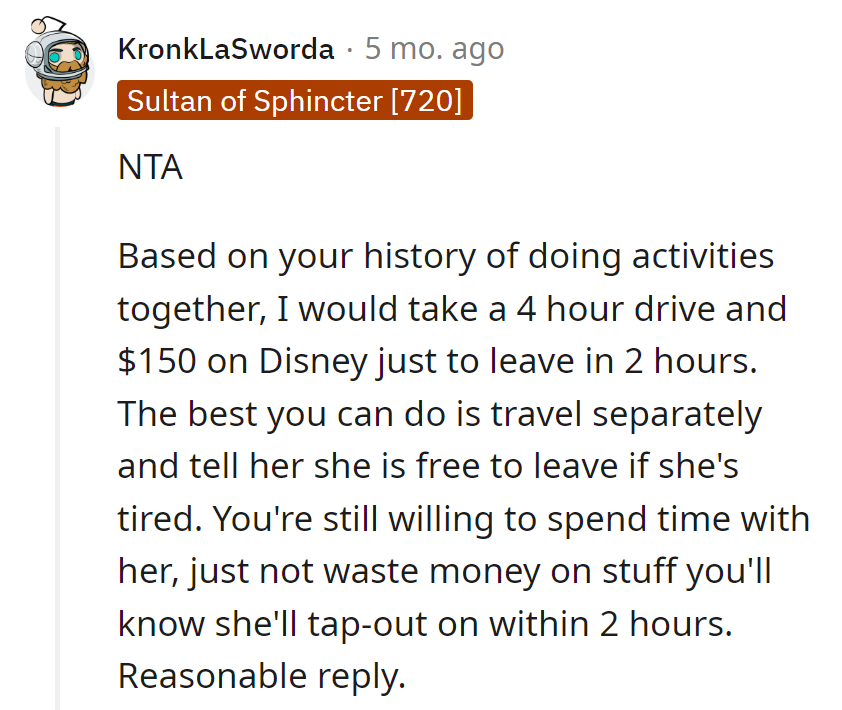Click the "Reasonable reply." closing sentence
The image size is (842, 710).
click(262, 676)
